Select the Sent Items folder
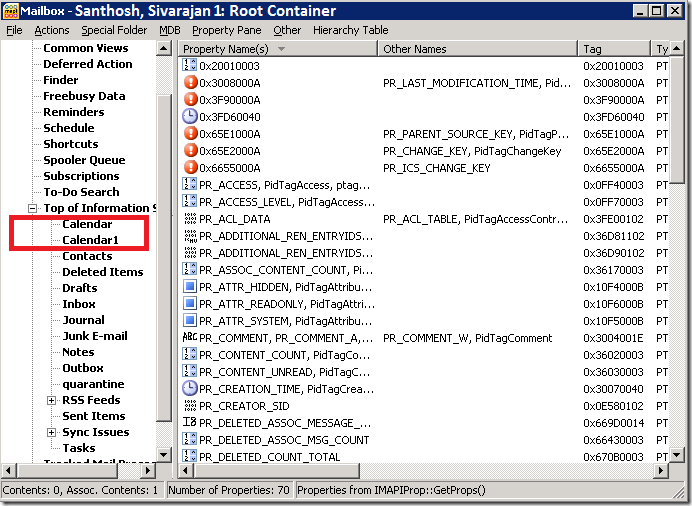This screenshot has width=692, height=506. pos(94,416)
